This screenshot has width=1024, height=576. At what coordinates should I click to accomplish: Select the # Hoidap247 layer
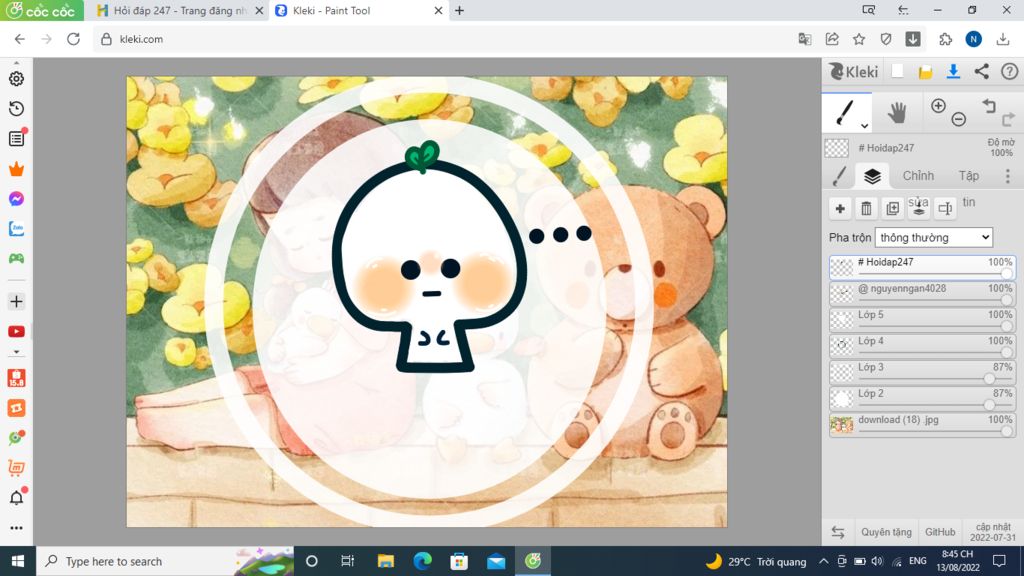922,267
